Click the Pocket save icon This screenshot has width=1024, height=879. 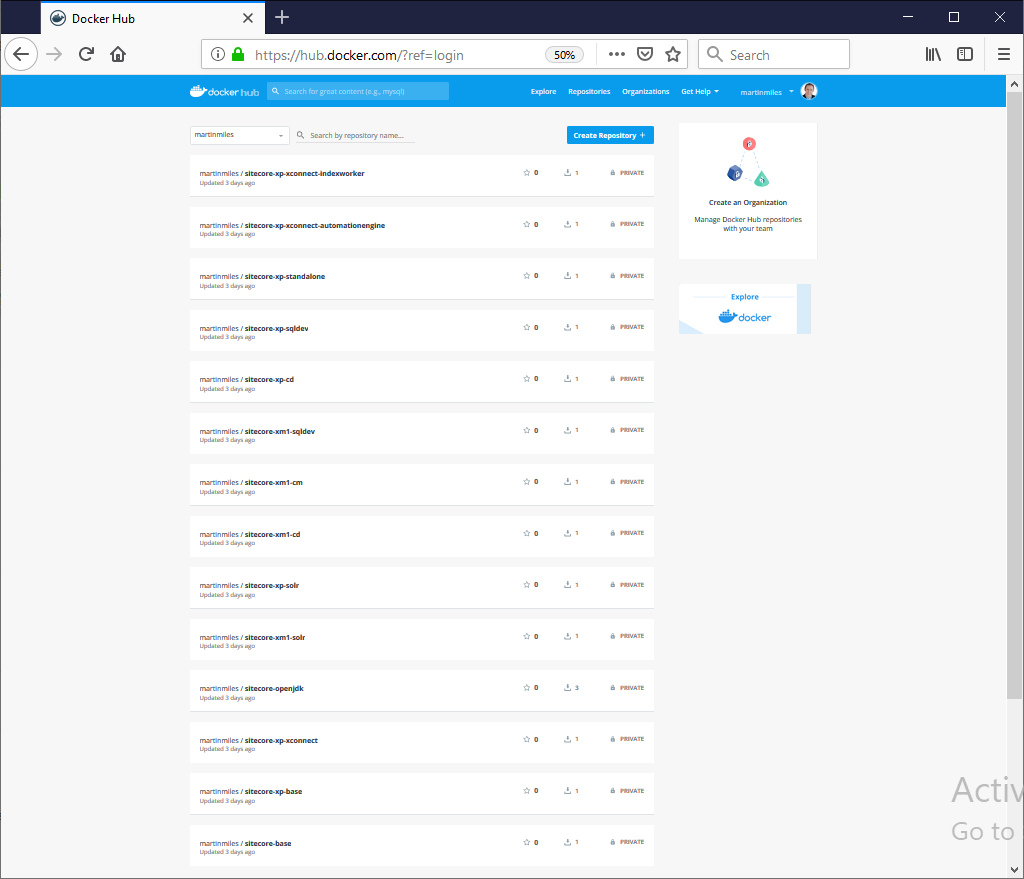click(x=645, y=55)
